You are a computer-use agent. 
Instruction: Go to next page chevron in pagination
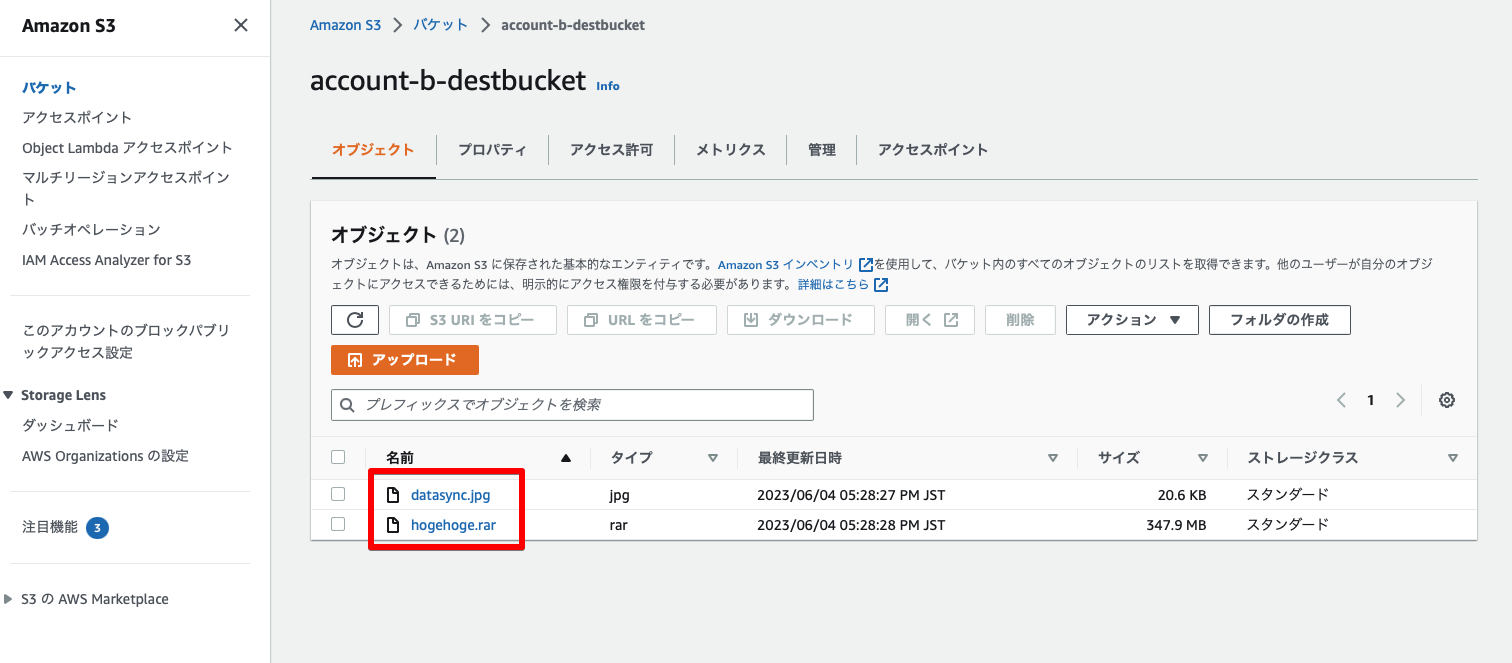tap(1400, 400)
